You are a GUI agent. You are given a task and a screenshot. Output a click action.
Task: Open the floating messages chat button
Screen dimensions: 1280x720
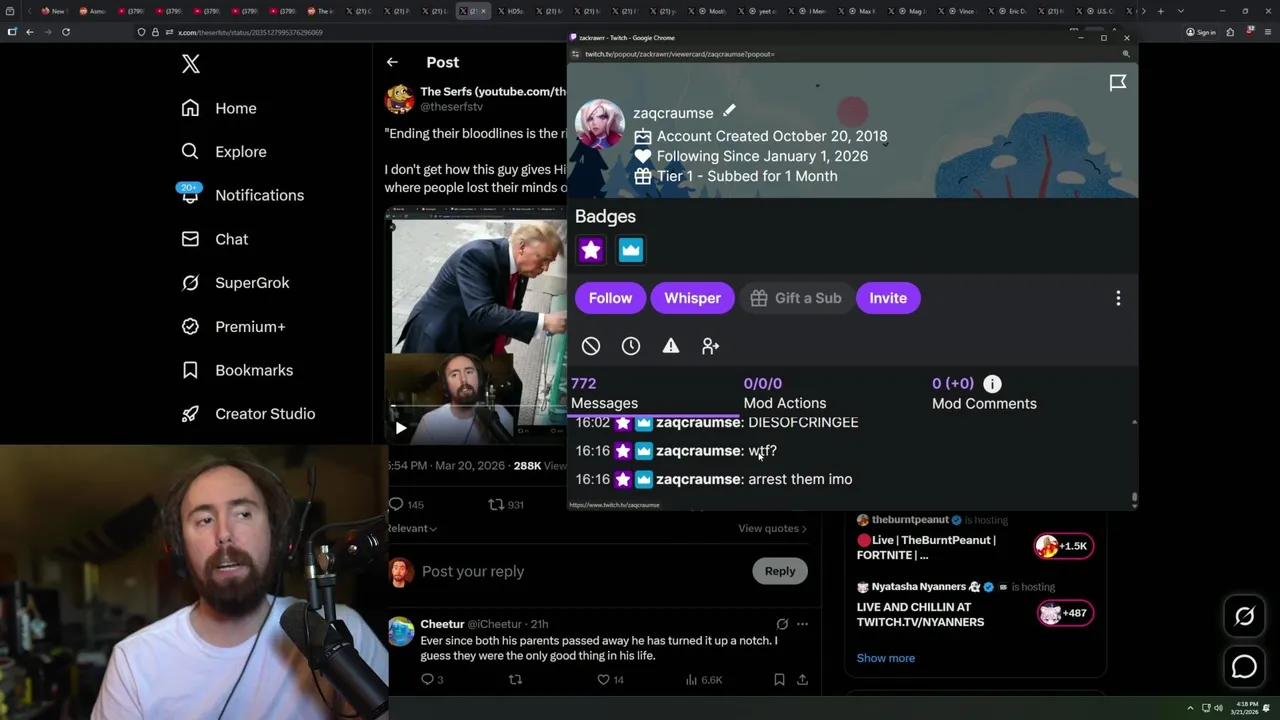point(1244,666)
